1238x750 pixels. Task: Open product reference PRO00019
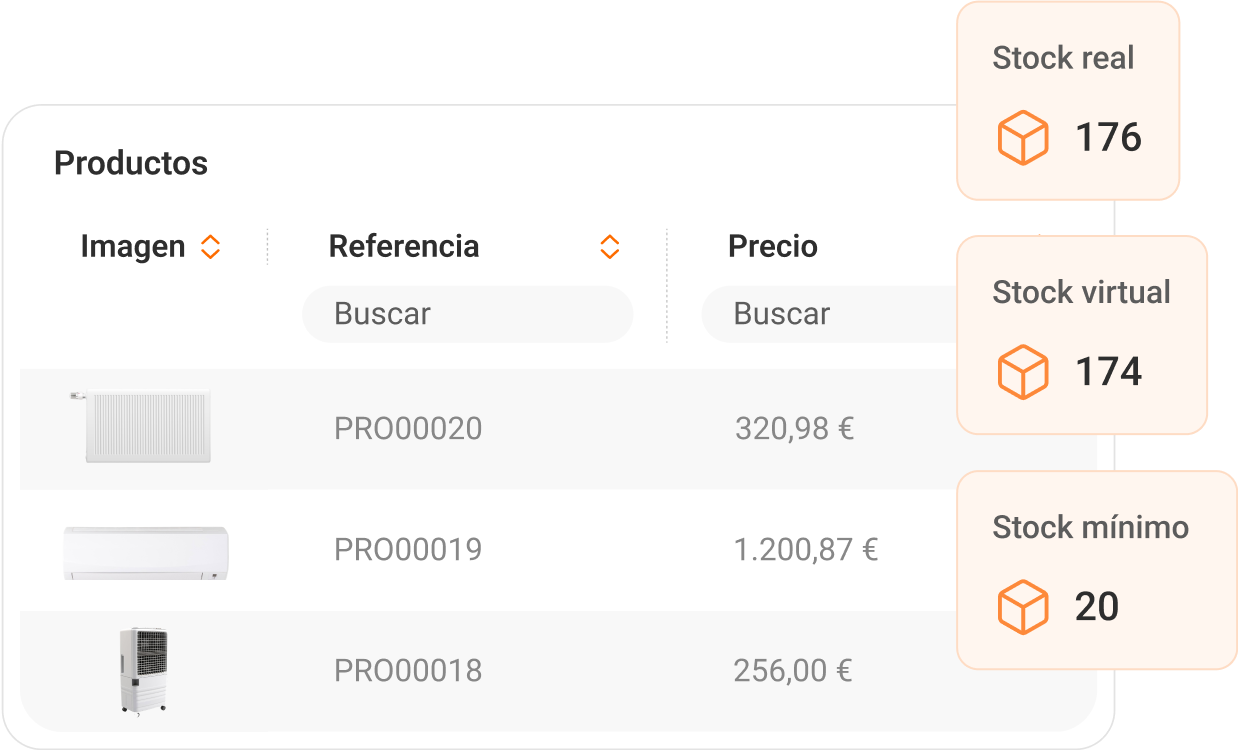coord(408,550)
